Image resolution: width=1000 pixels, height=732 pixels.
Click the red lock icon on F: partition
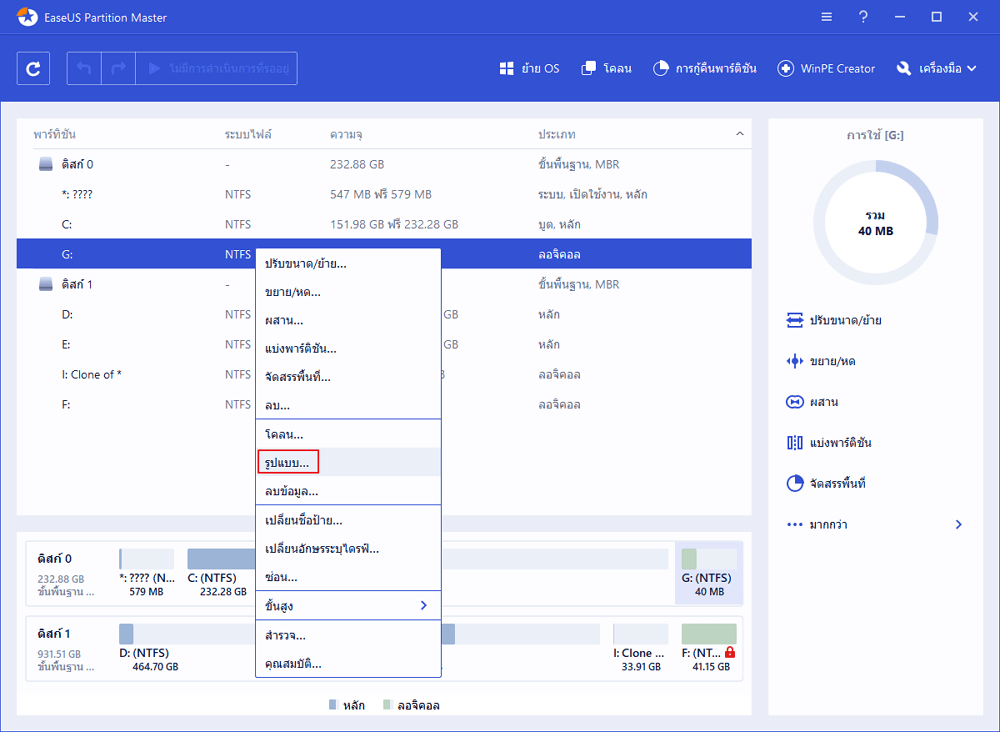[730, 652]
